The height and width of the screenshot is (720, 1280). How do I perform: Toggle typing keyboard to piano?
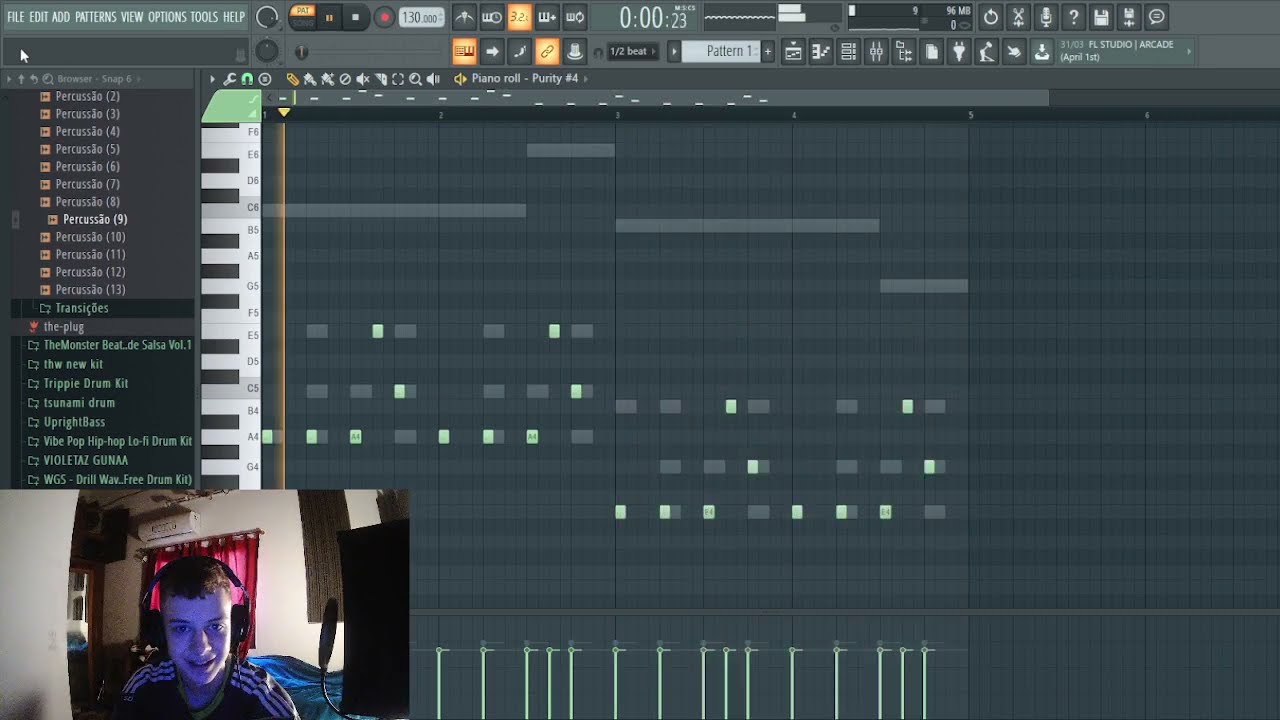[x=464, y=51]
